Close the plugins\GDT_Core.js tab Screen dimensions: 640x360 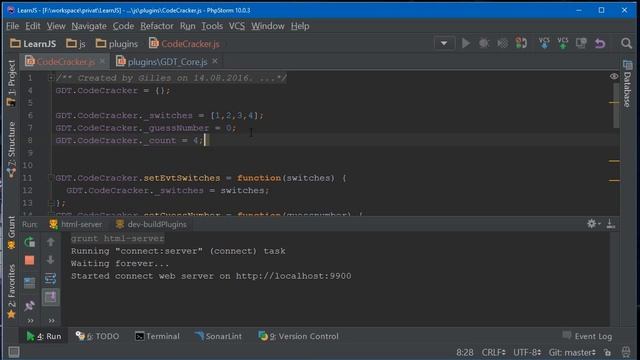[215, 61]
